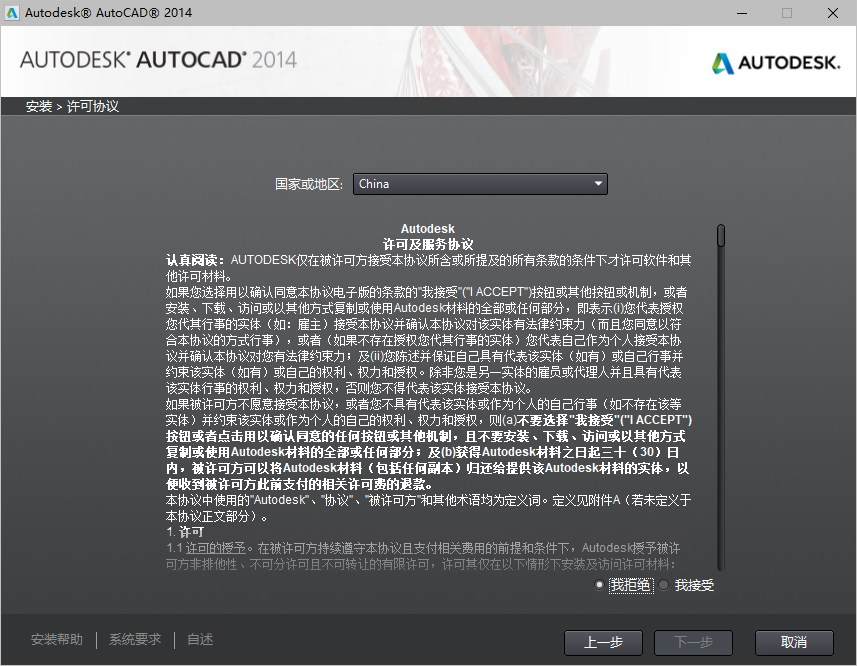Select the 我拒绝 radio button
This screenshot has height=666, width=857.
click(597, 585)
